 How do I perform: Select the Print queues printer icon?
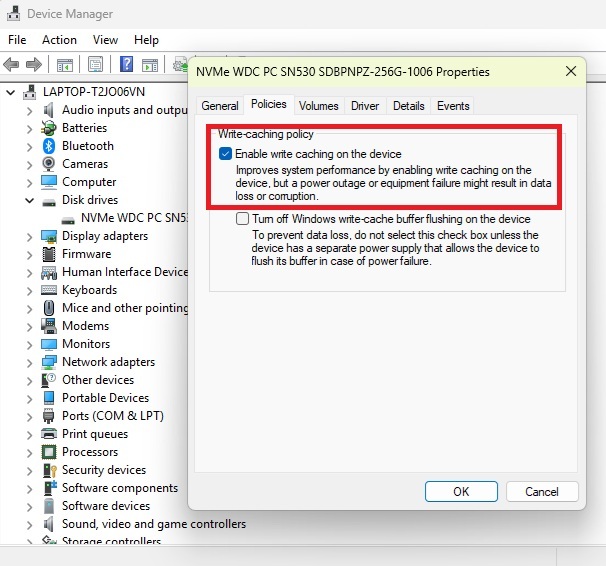[49, 434]
